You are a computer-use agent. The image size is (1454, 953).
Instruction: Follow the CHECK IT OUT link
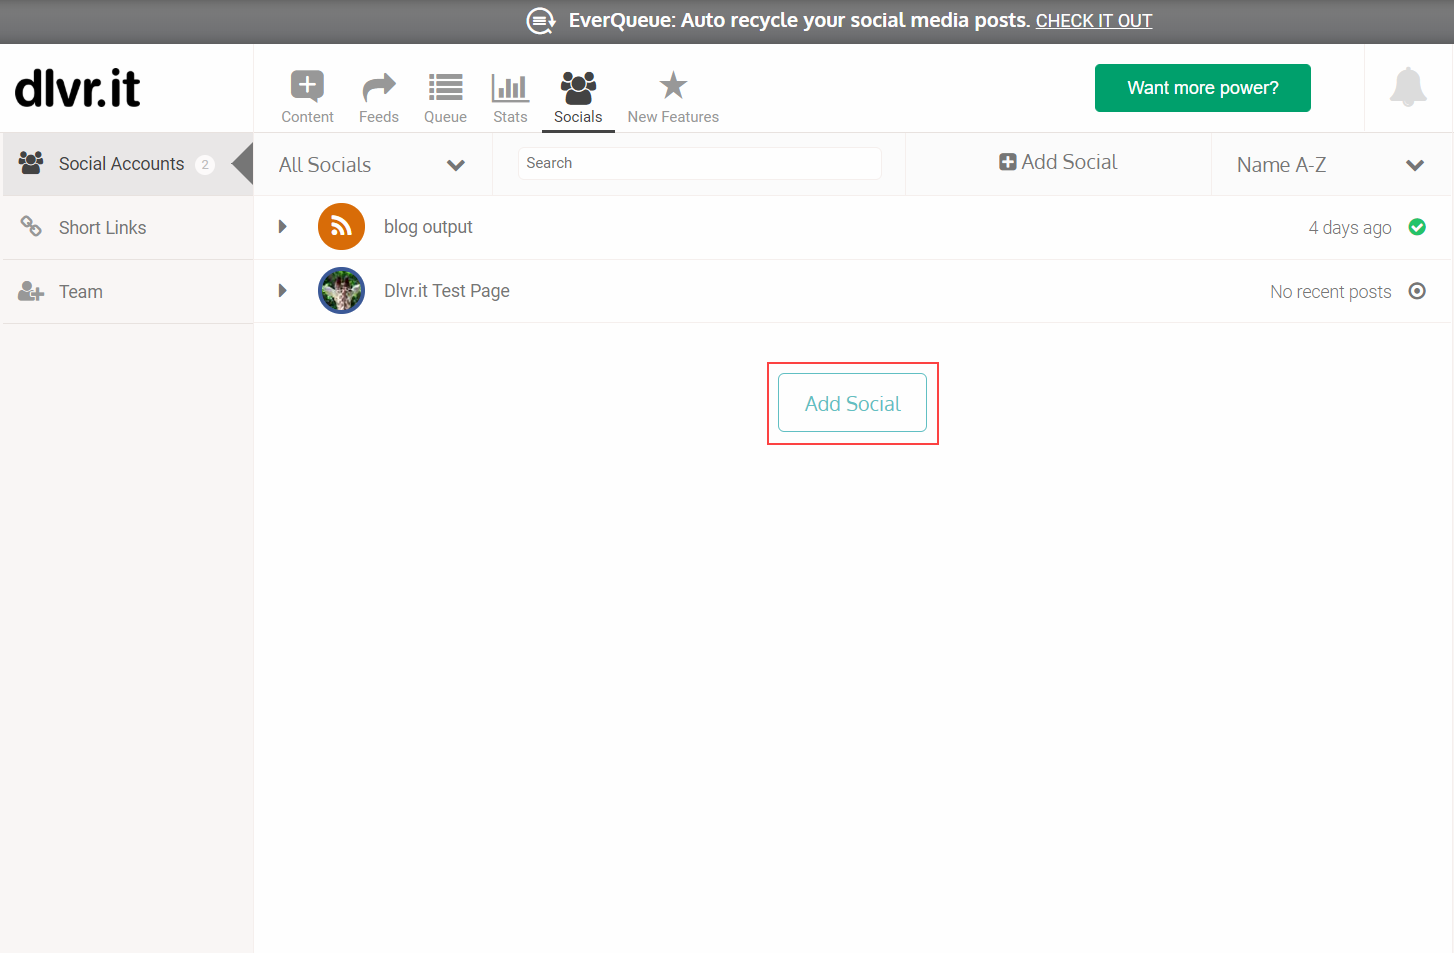(x=1094, y=21)
